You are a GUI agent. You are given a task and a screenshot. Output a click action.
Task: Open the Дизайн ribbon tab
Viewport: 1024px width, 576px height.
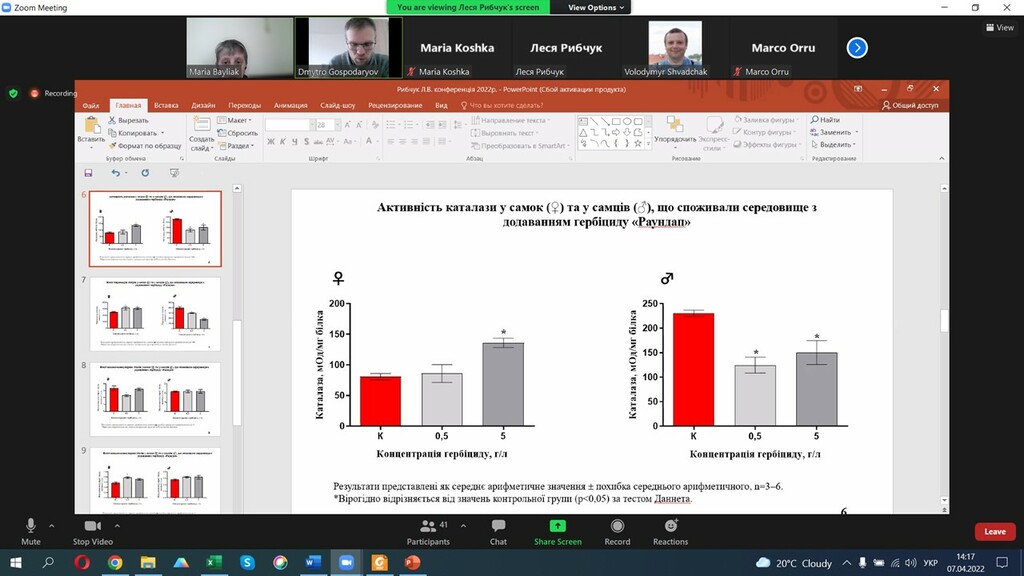point(203,105)
